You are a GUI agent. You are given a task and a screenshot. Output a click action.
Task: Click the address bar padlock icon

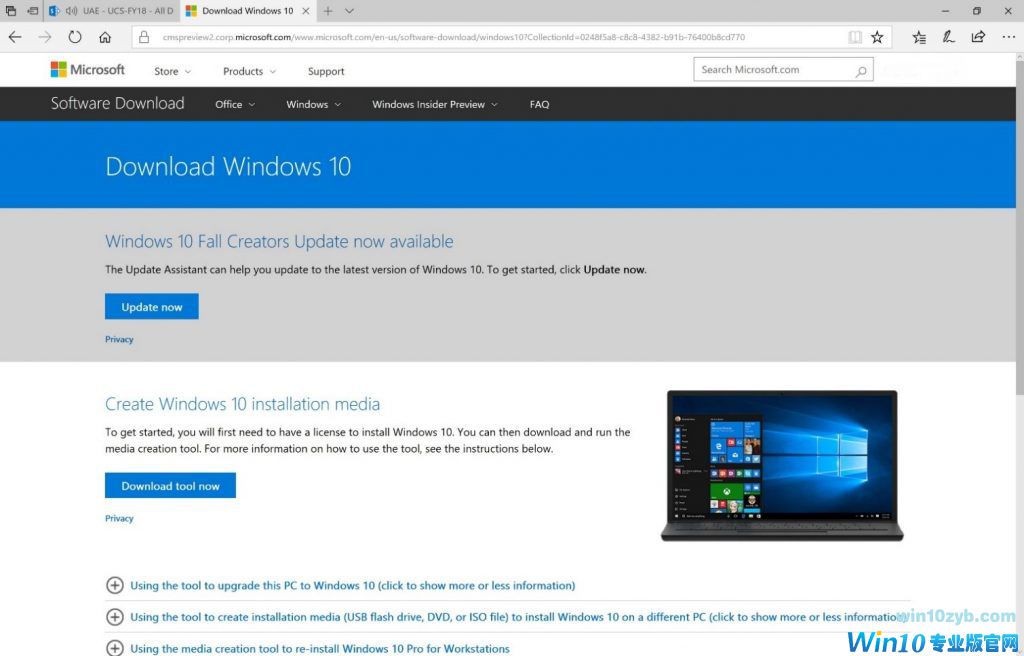(144, 37)
